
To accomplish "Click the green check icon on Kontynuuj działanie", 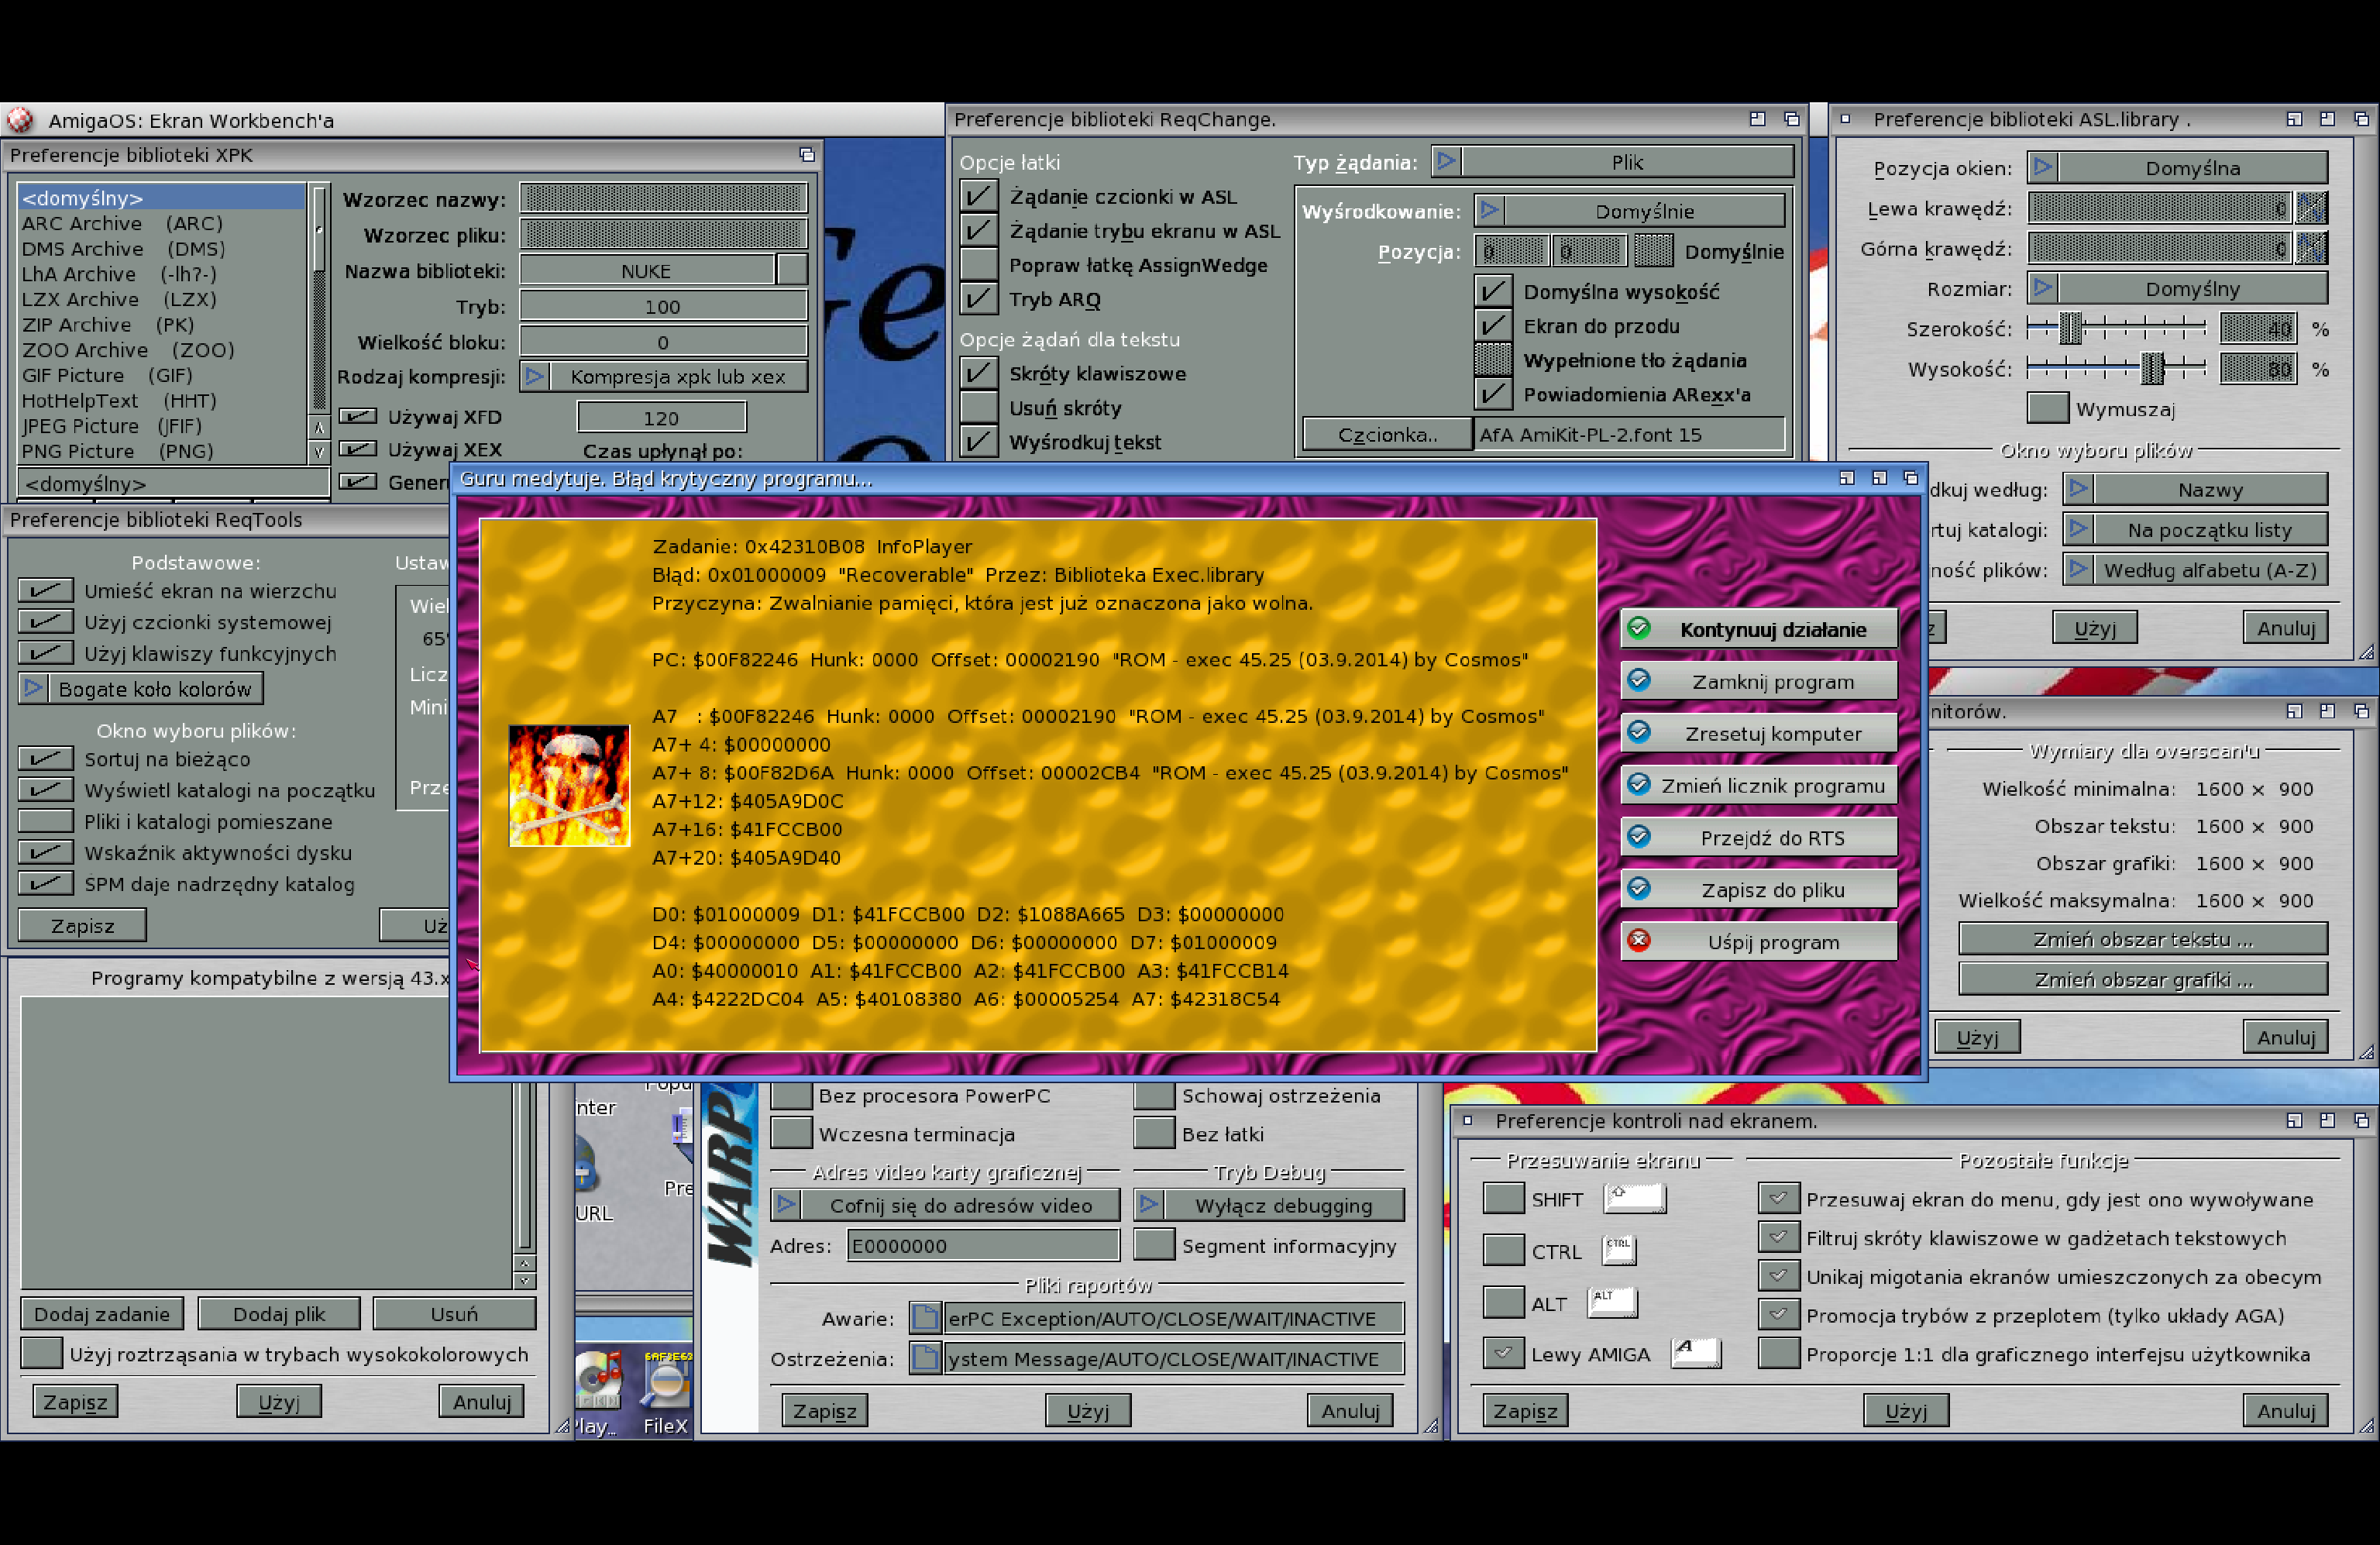I will pyautogui.click(x=1638, y=628).
